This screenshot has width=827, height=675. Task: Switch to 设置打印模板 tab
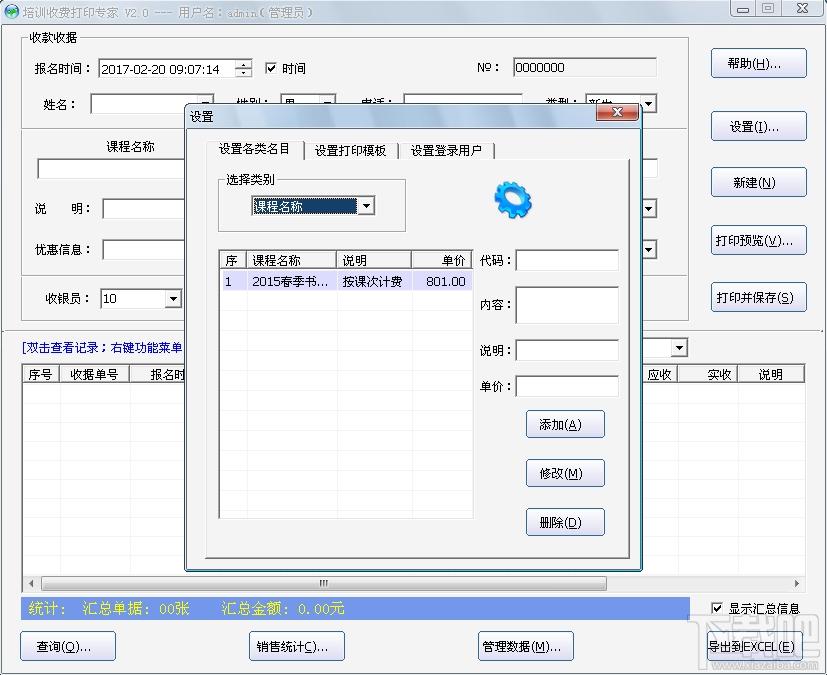point(350,151)
